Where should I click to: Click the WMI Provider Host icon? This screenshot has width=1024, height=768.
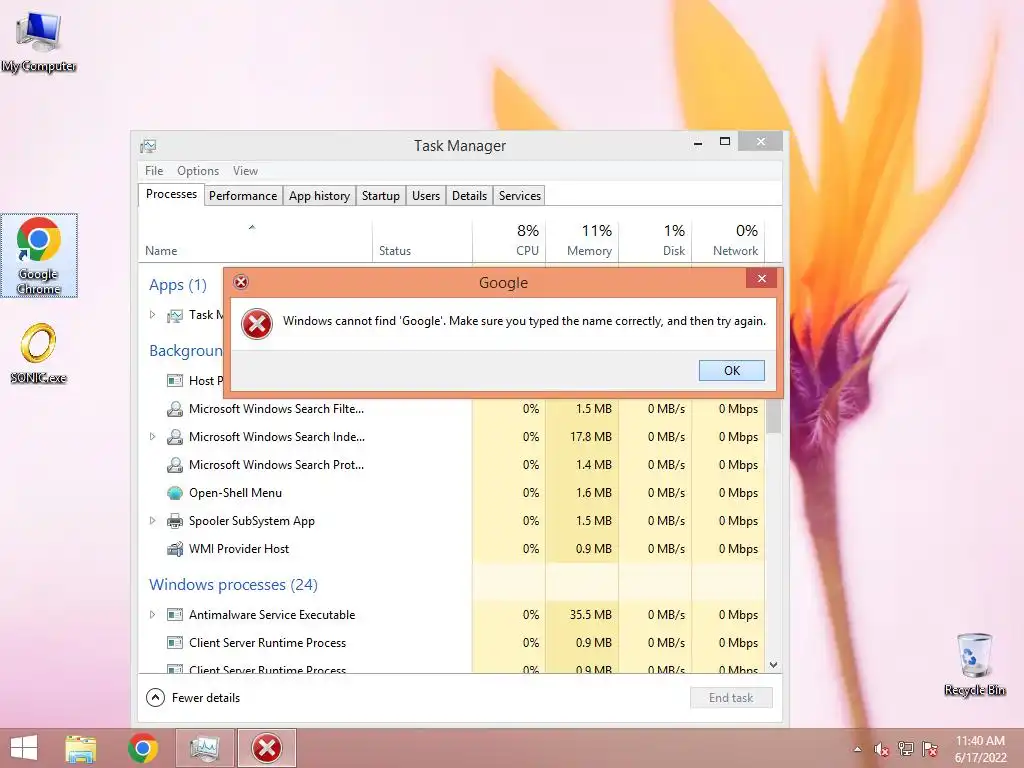pos(174,549)
